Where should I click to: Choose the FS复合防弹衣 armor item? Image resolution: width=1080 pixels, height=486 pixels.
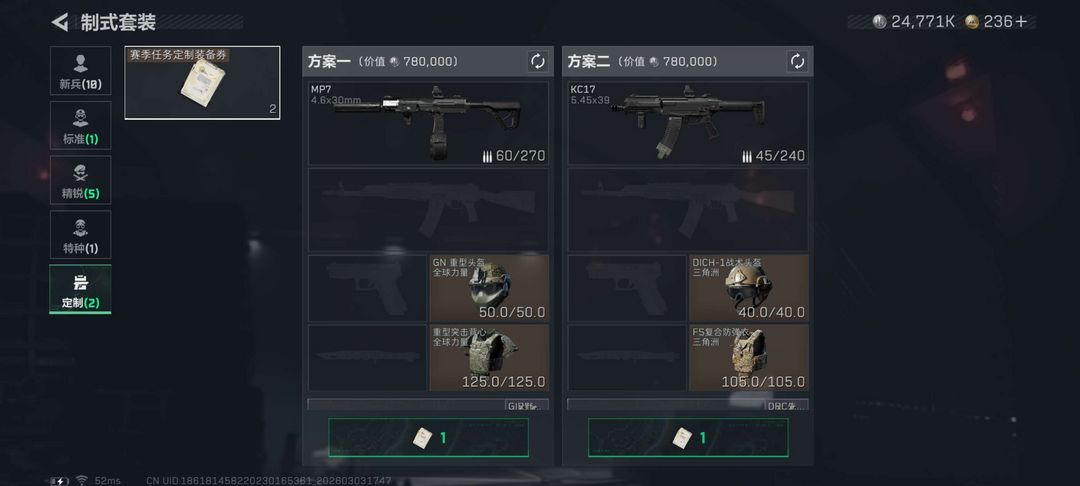749,357
